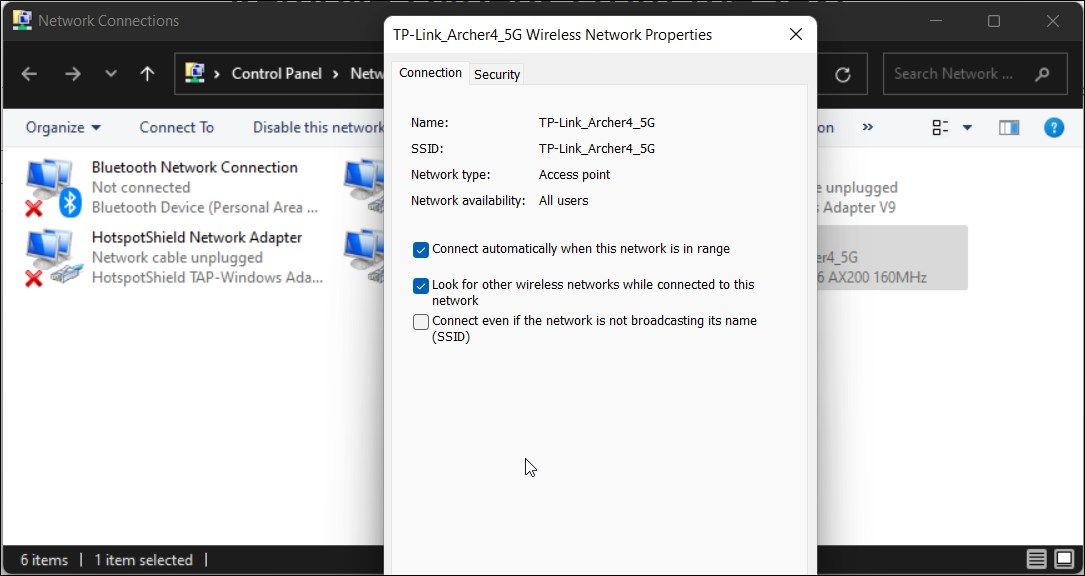Viewport: 1085px width, 576px height.
Task: Click the '6 items' status bar text
Action: [44, 560]
